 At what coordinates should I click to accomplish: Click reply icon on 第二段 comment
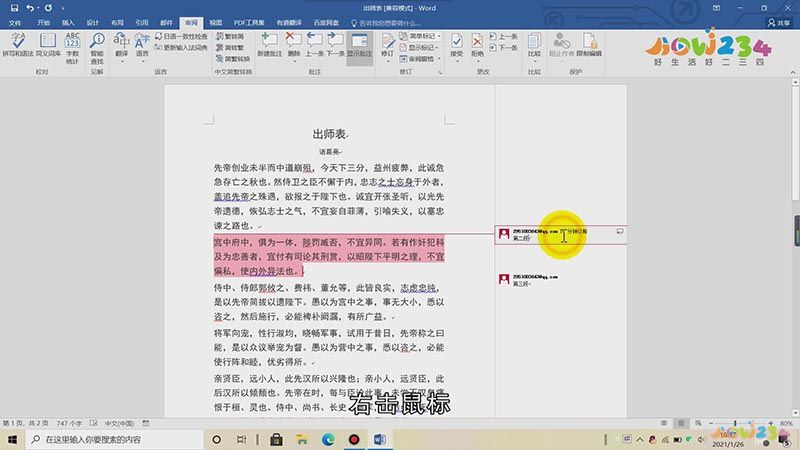coord(620,231)
